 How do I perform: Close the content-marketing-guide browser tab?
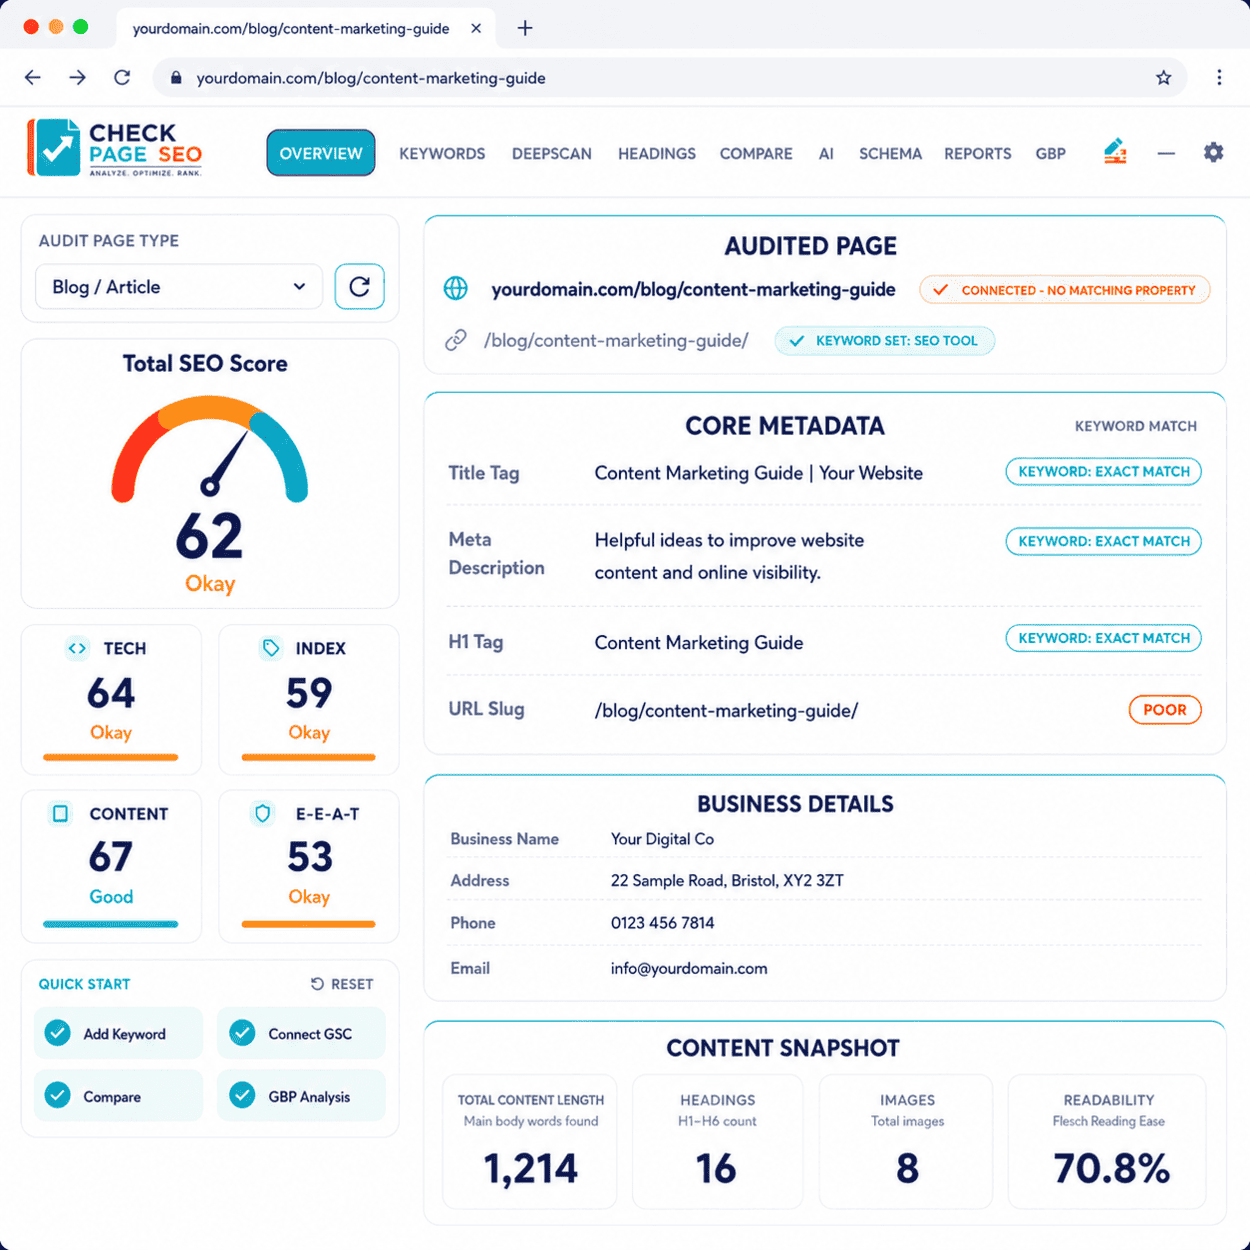click(x=476, y=28)
